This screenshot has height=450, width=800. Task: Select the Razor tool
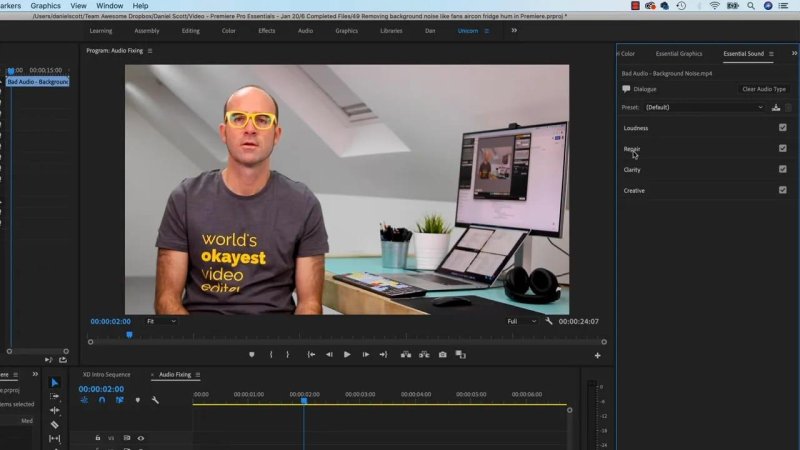point(55,424)
